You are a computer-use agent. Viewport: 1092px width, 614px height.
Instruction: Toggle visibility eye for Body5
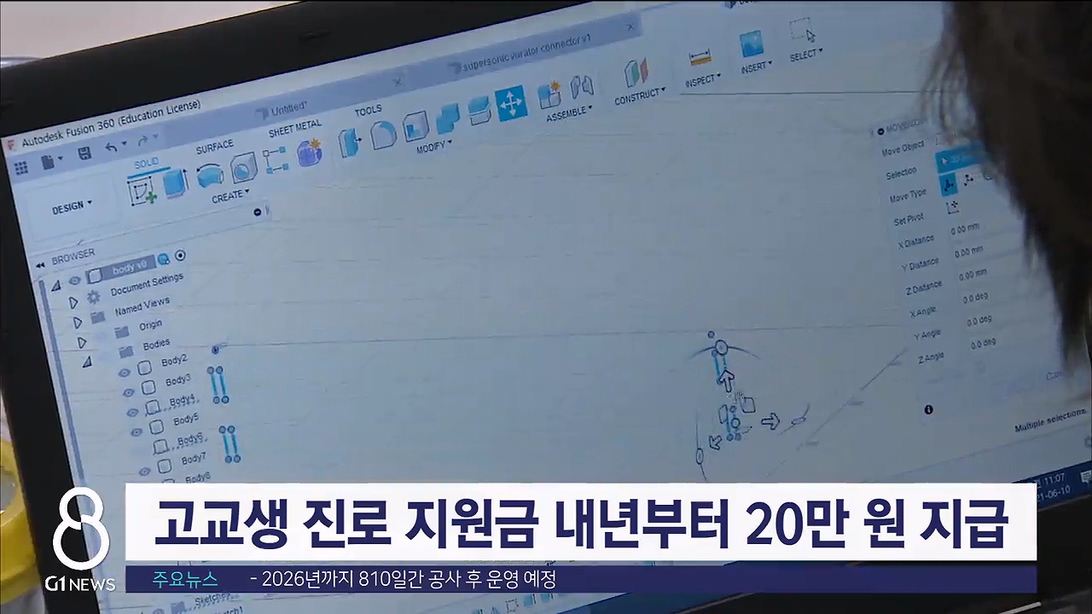(136, 430)
